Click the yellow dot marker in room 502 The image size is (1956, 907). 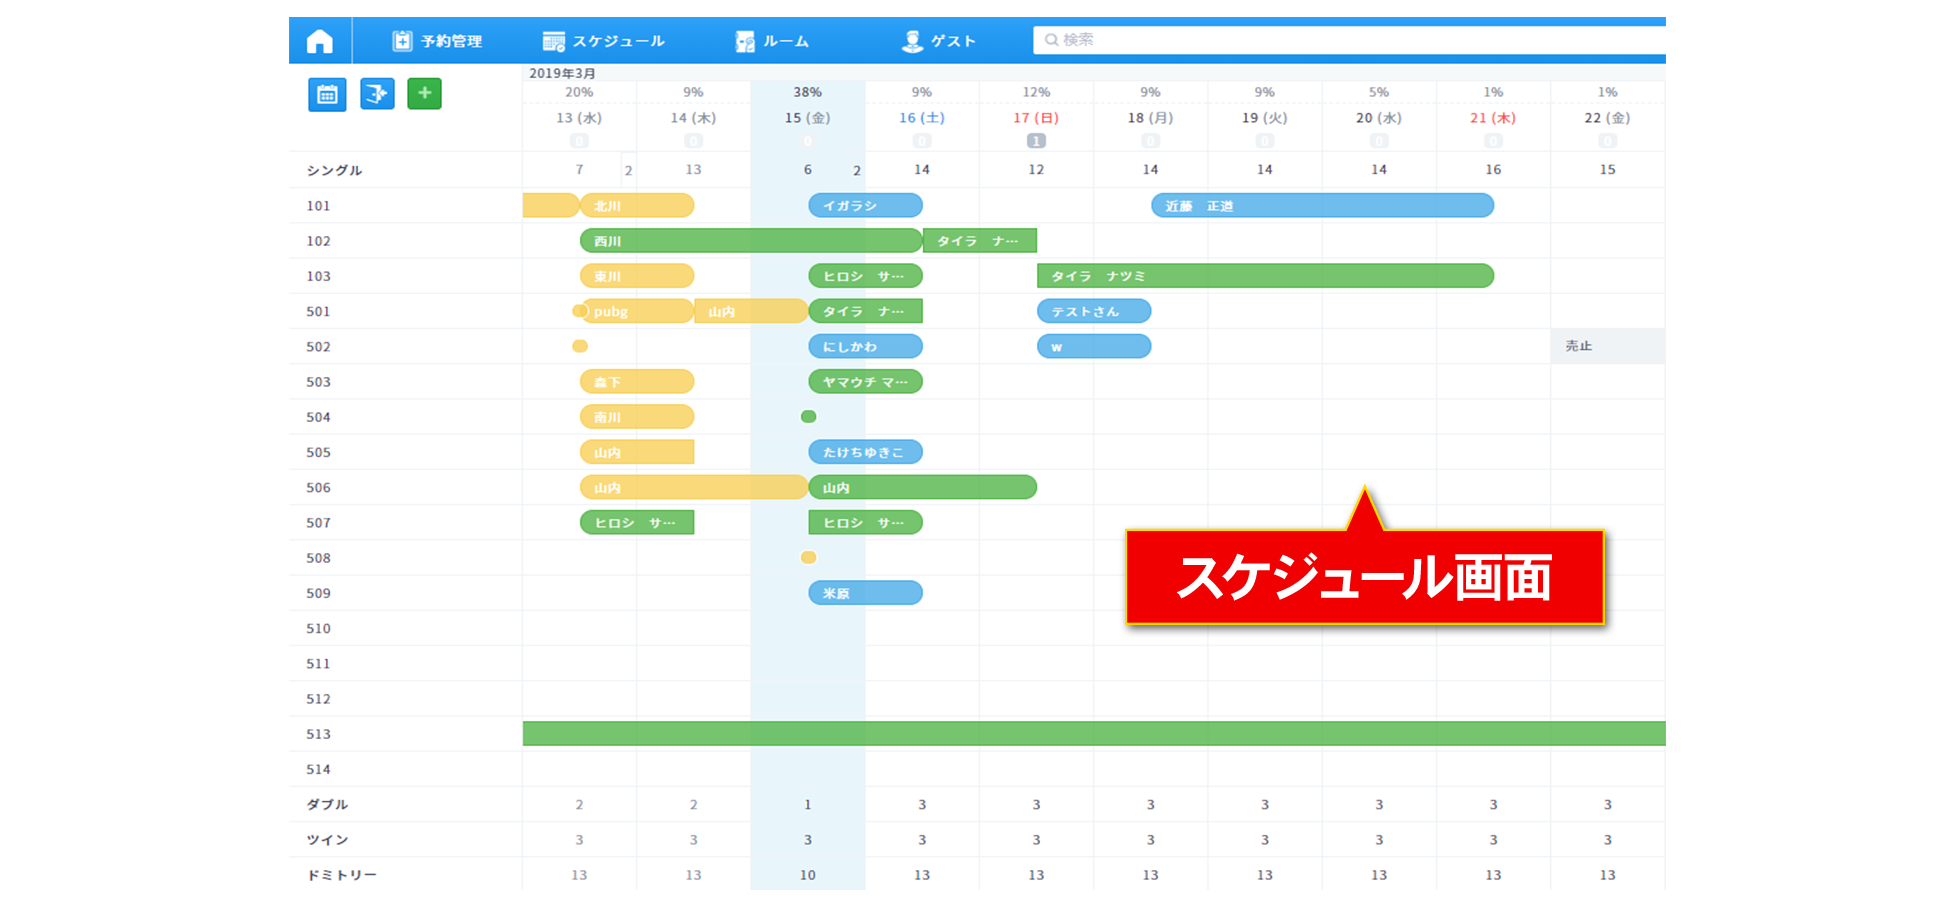click(x=580, y=346)
